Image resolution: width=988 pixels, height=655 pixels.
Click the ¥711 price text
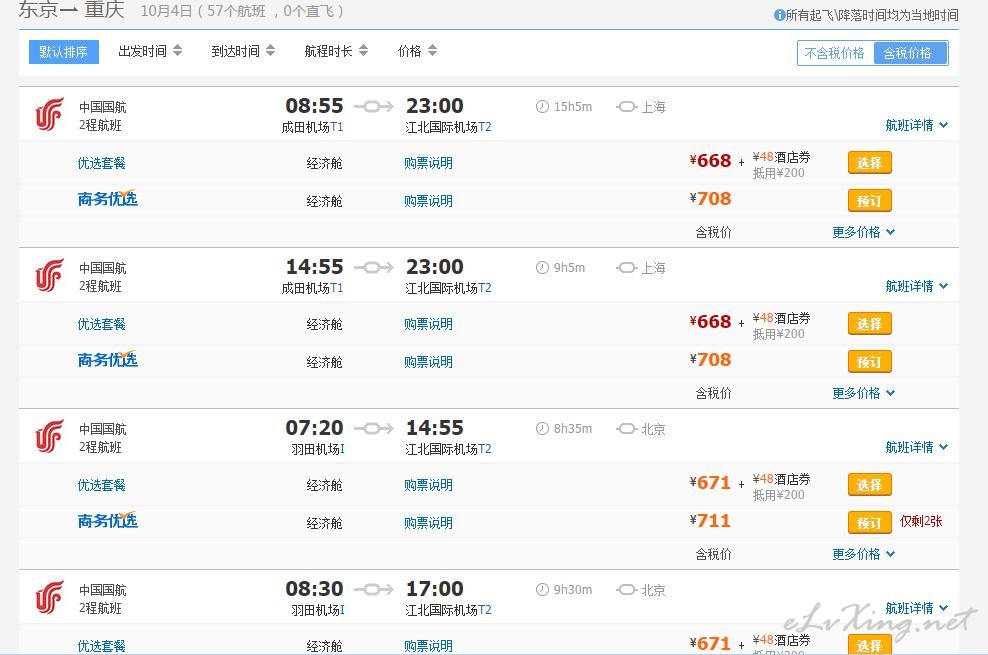pos(710,521)
